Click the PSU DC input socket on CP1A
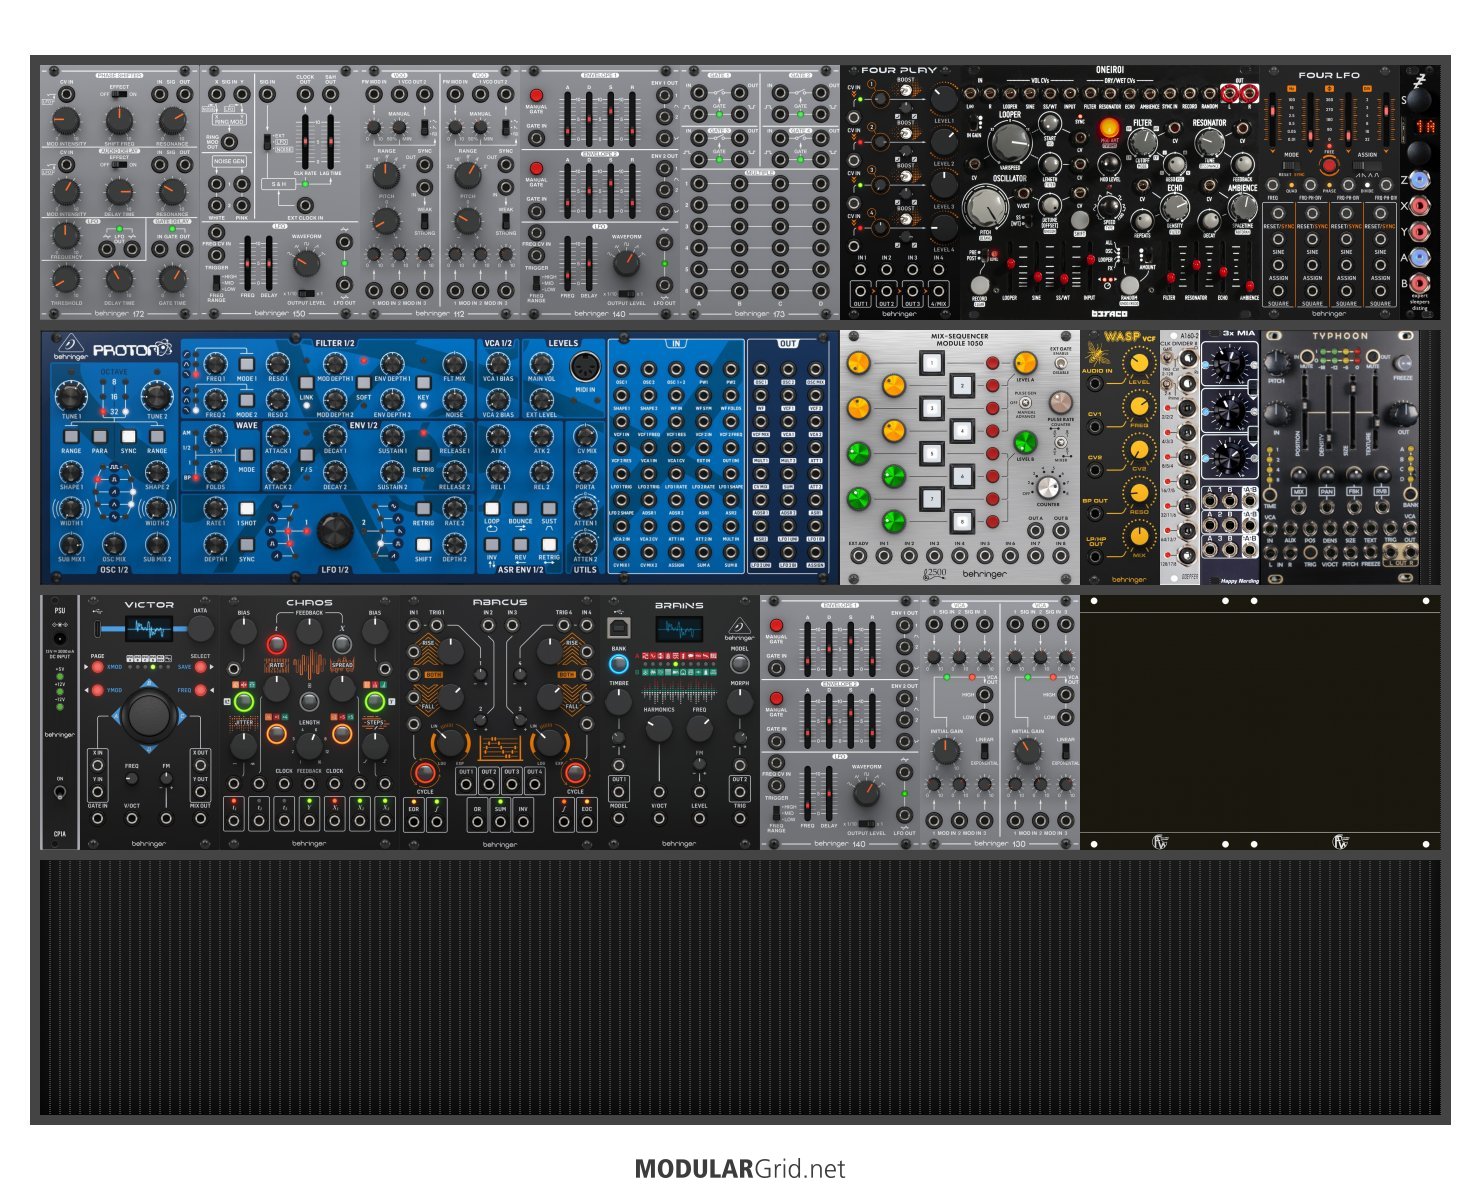The width and height of the screenshot is (1481, 1190). click(59, 638)
